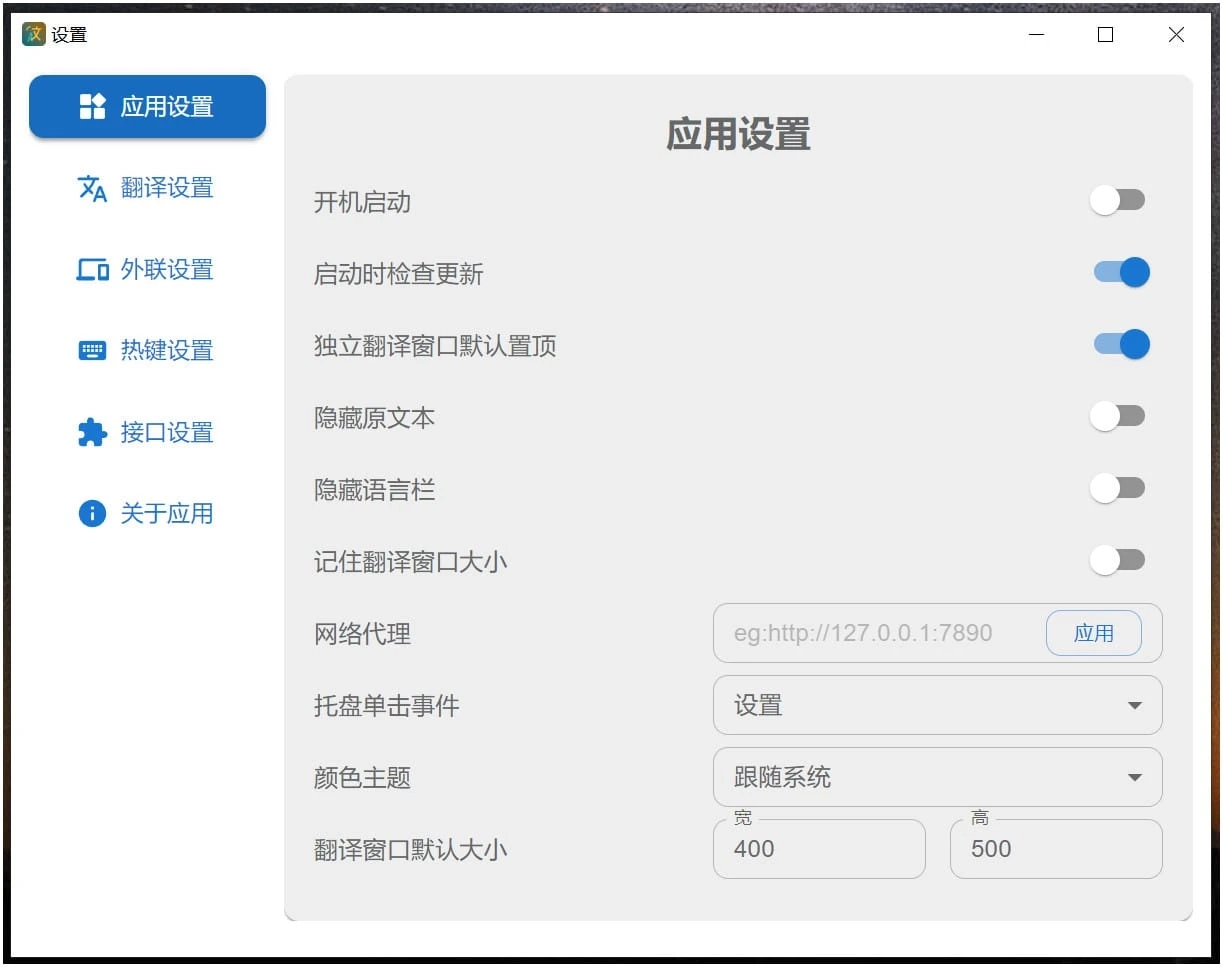The image size is (1223, 967).
Task: Click the 宽 width input field
Action: point(818,850)
